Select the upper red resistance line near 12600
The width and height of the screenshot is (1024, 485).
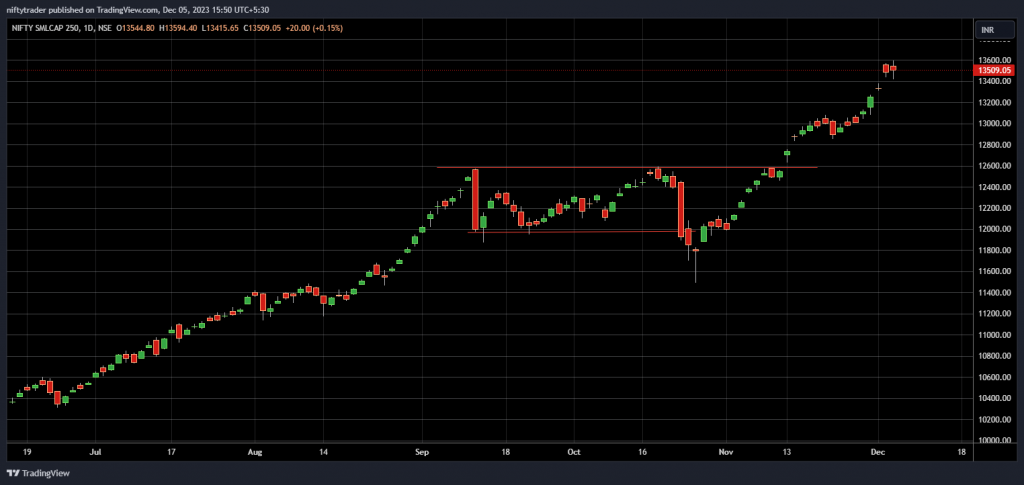(x=627, y=168)
